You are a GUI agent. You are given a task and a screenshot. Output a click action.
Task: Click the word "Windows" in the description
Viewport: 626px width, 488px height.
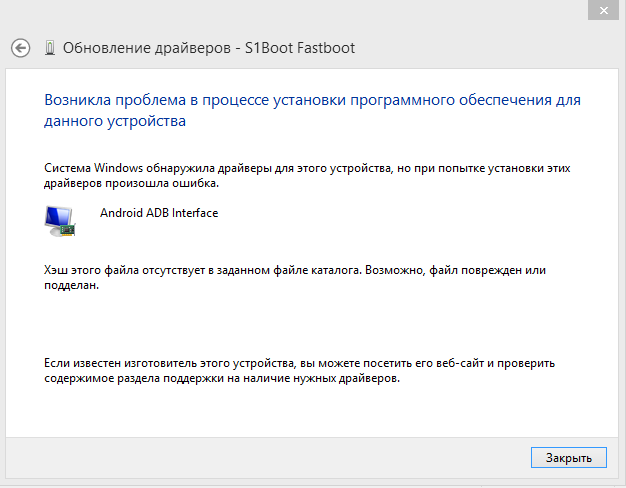118,168
